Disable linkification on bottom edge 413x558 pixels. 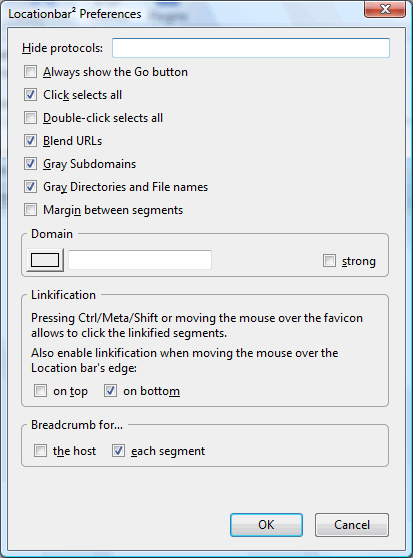click(x=110, y=391)
